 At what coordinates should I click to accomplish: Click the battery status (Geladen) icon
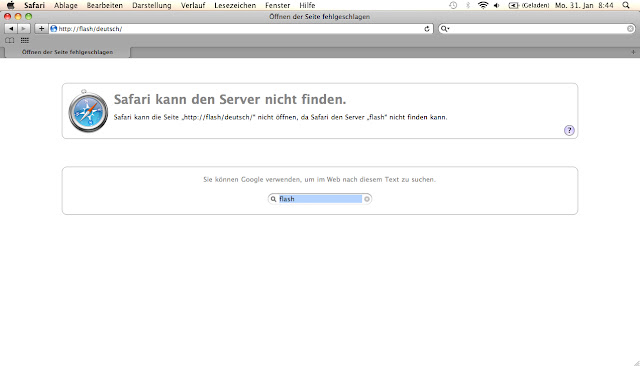coord(529,5)
